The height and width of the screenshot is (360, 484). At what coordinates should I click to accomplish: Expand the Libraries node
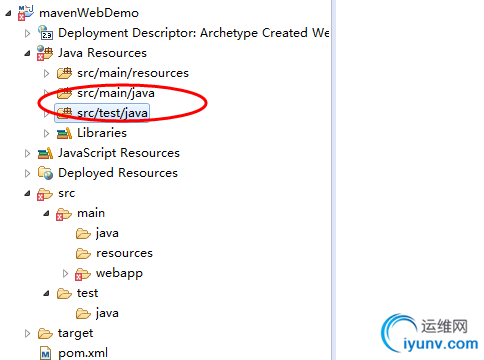(x=46, y=133)
